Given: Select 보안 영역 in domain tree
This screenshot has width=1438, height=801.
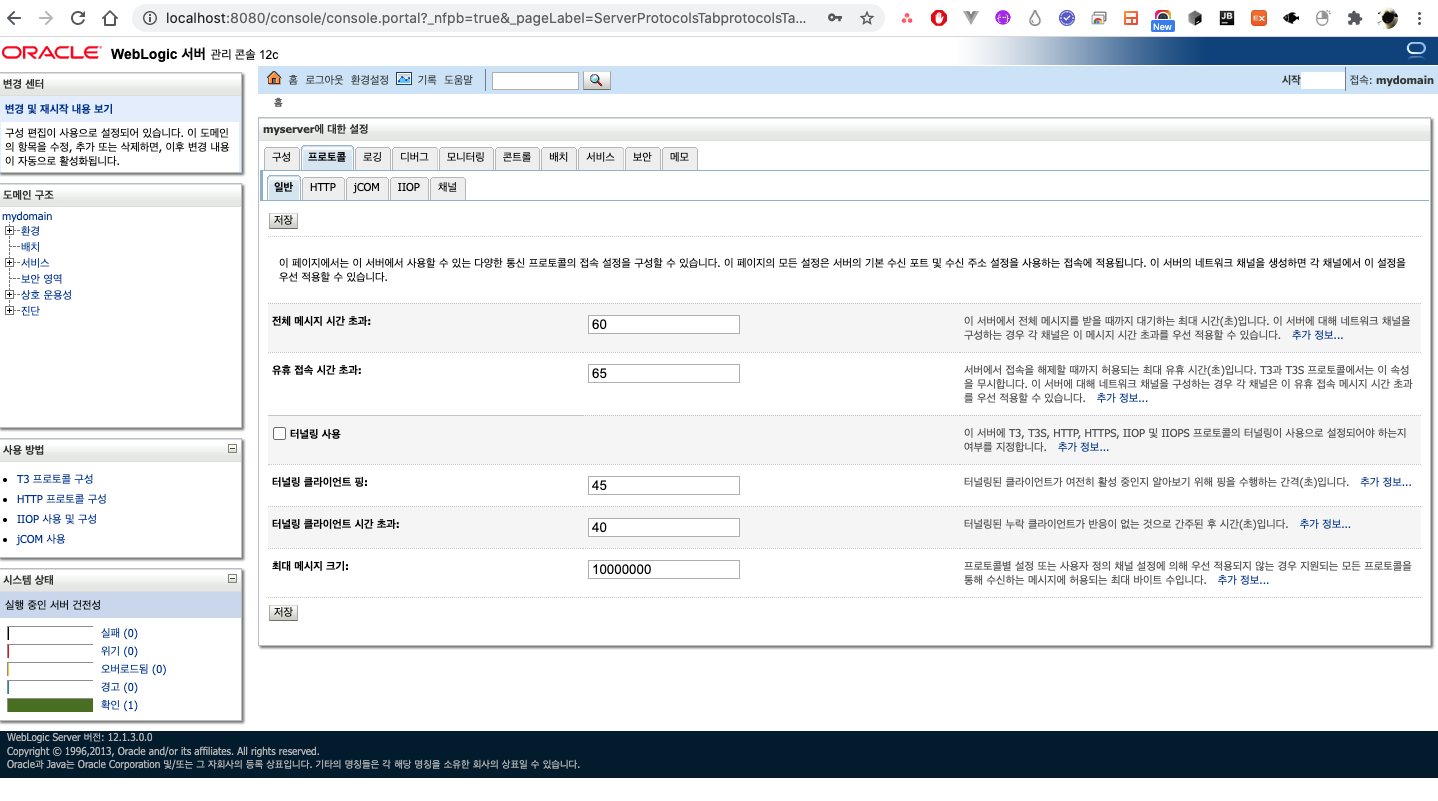Looking at the screenshot, I should click(41, 279).
